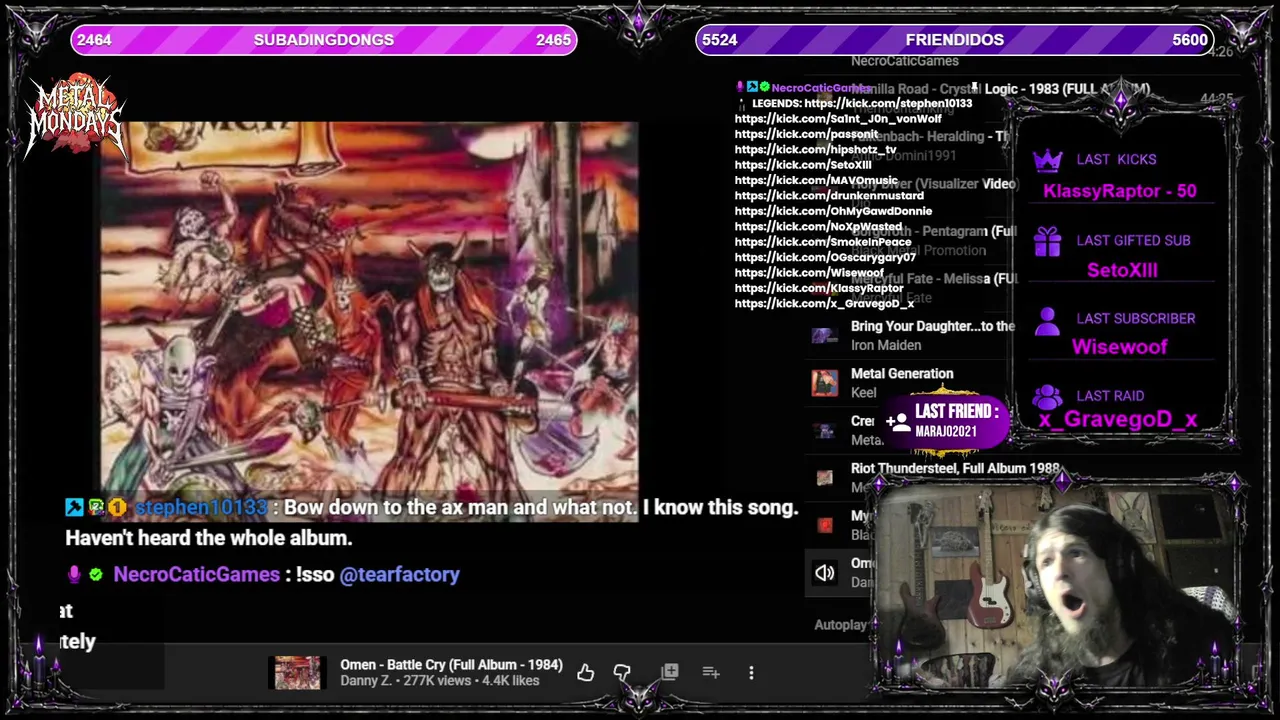The image size is (1280, 720).
Task: Click the Riot Thundersteel queue thumbnail
Action: (825, 478)
